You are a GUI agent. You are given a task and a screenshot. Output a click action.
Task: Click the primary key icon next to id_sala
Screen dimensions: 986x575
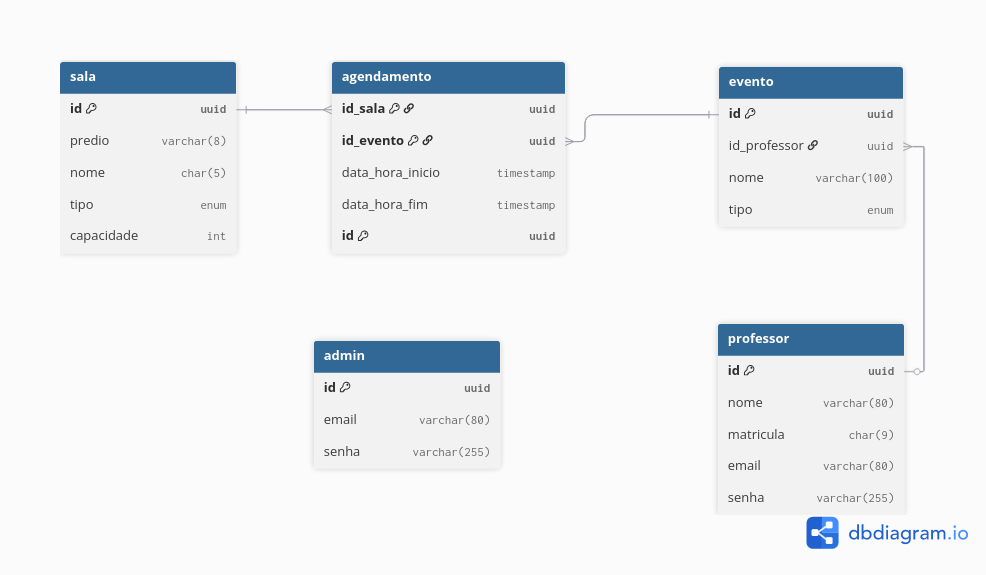(394, 109)
